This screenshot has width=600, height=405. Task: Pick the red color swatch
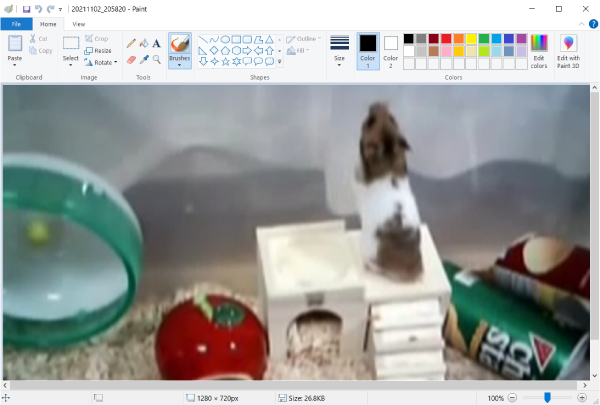click(446, 38)
